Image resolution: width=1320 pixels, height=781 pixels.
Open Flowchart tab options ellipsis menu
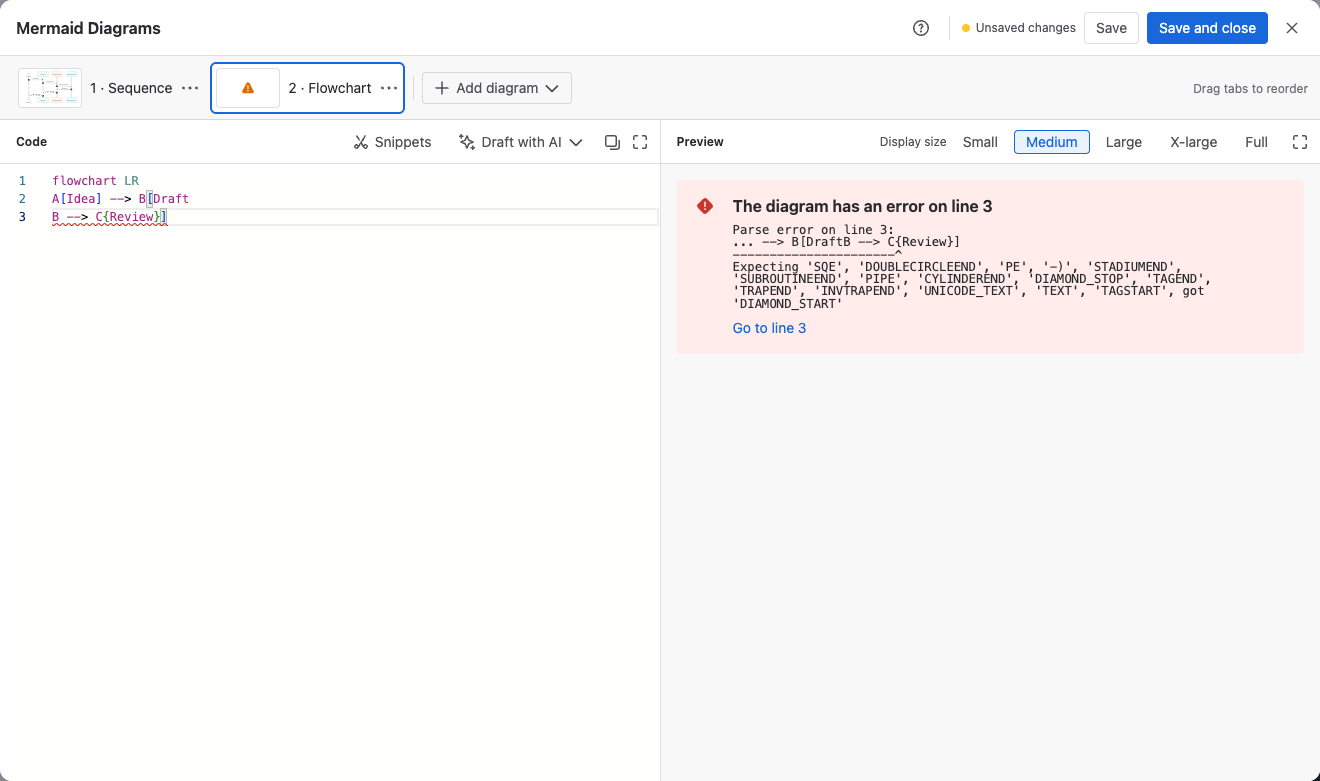coord(389,88)
